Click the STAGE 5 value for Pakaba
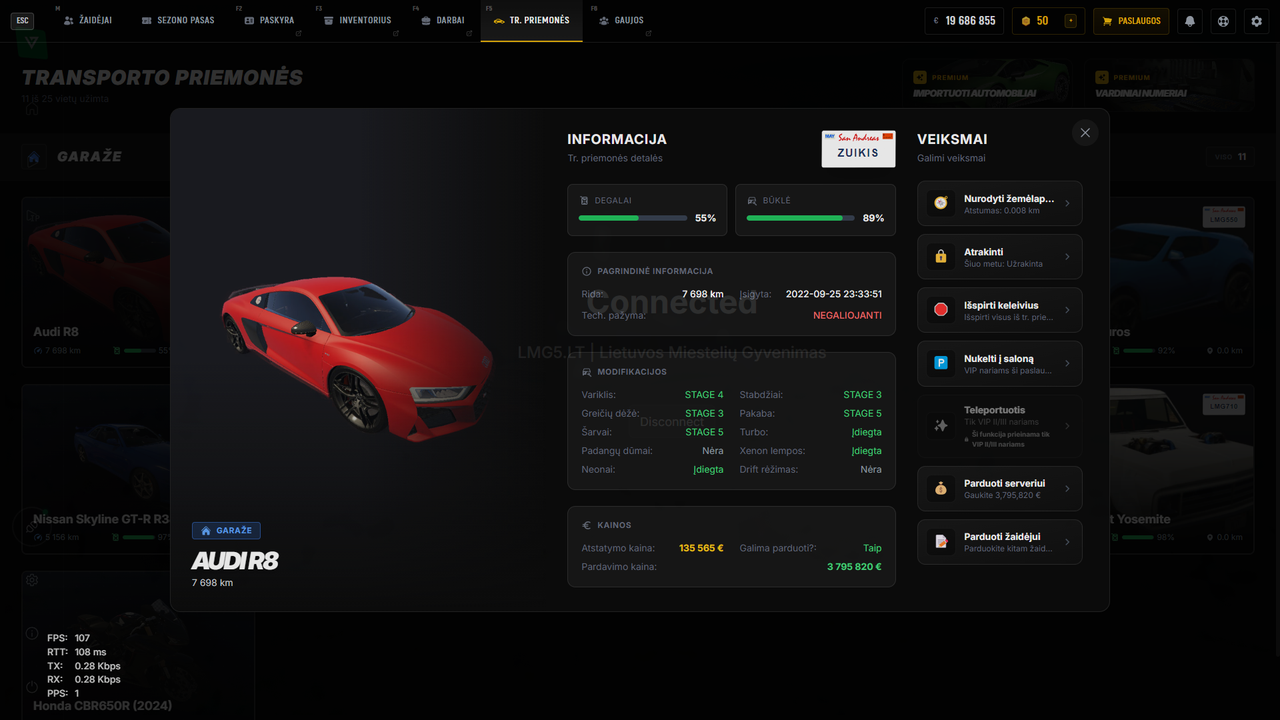The height and width of the screenshot is (720, 1280). coord(862,413)
